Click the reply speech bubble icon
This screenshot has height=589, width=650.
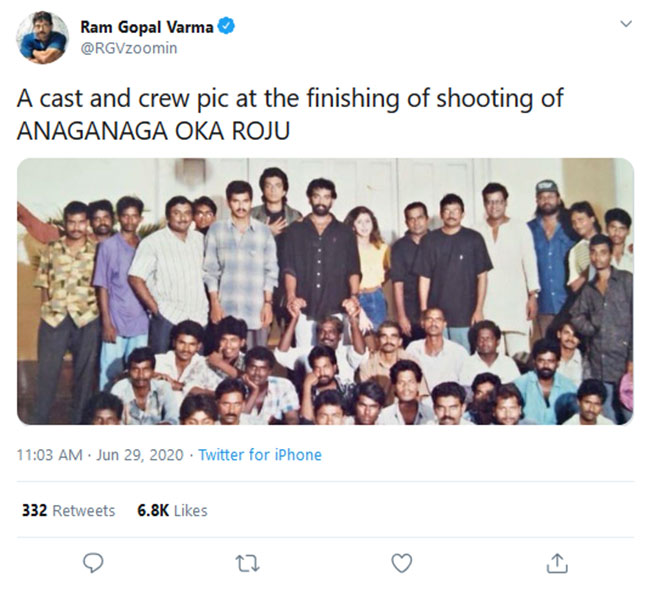click(x=93, y=563)
